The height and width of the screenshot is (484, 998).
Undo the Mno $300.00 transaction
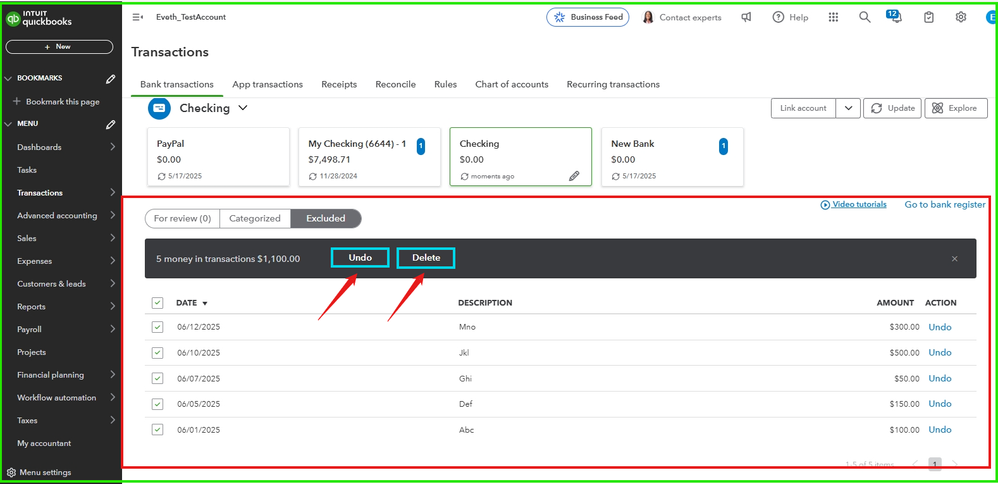(x=939, y=327)
